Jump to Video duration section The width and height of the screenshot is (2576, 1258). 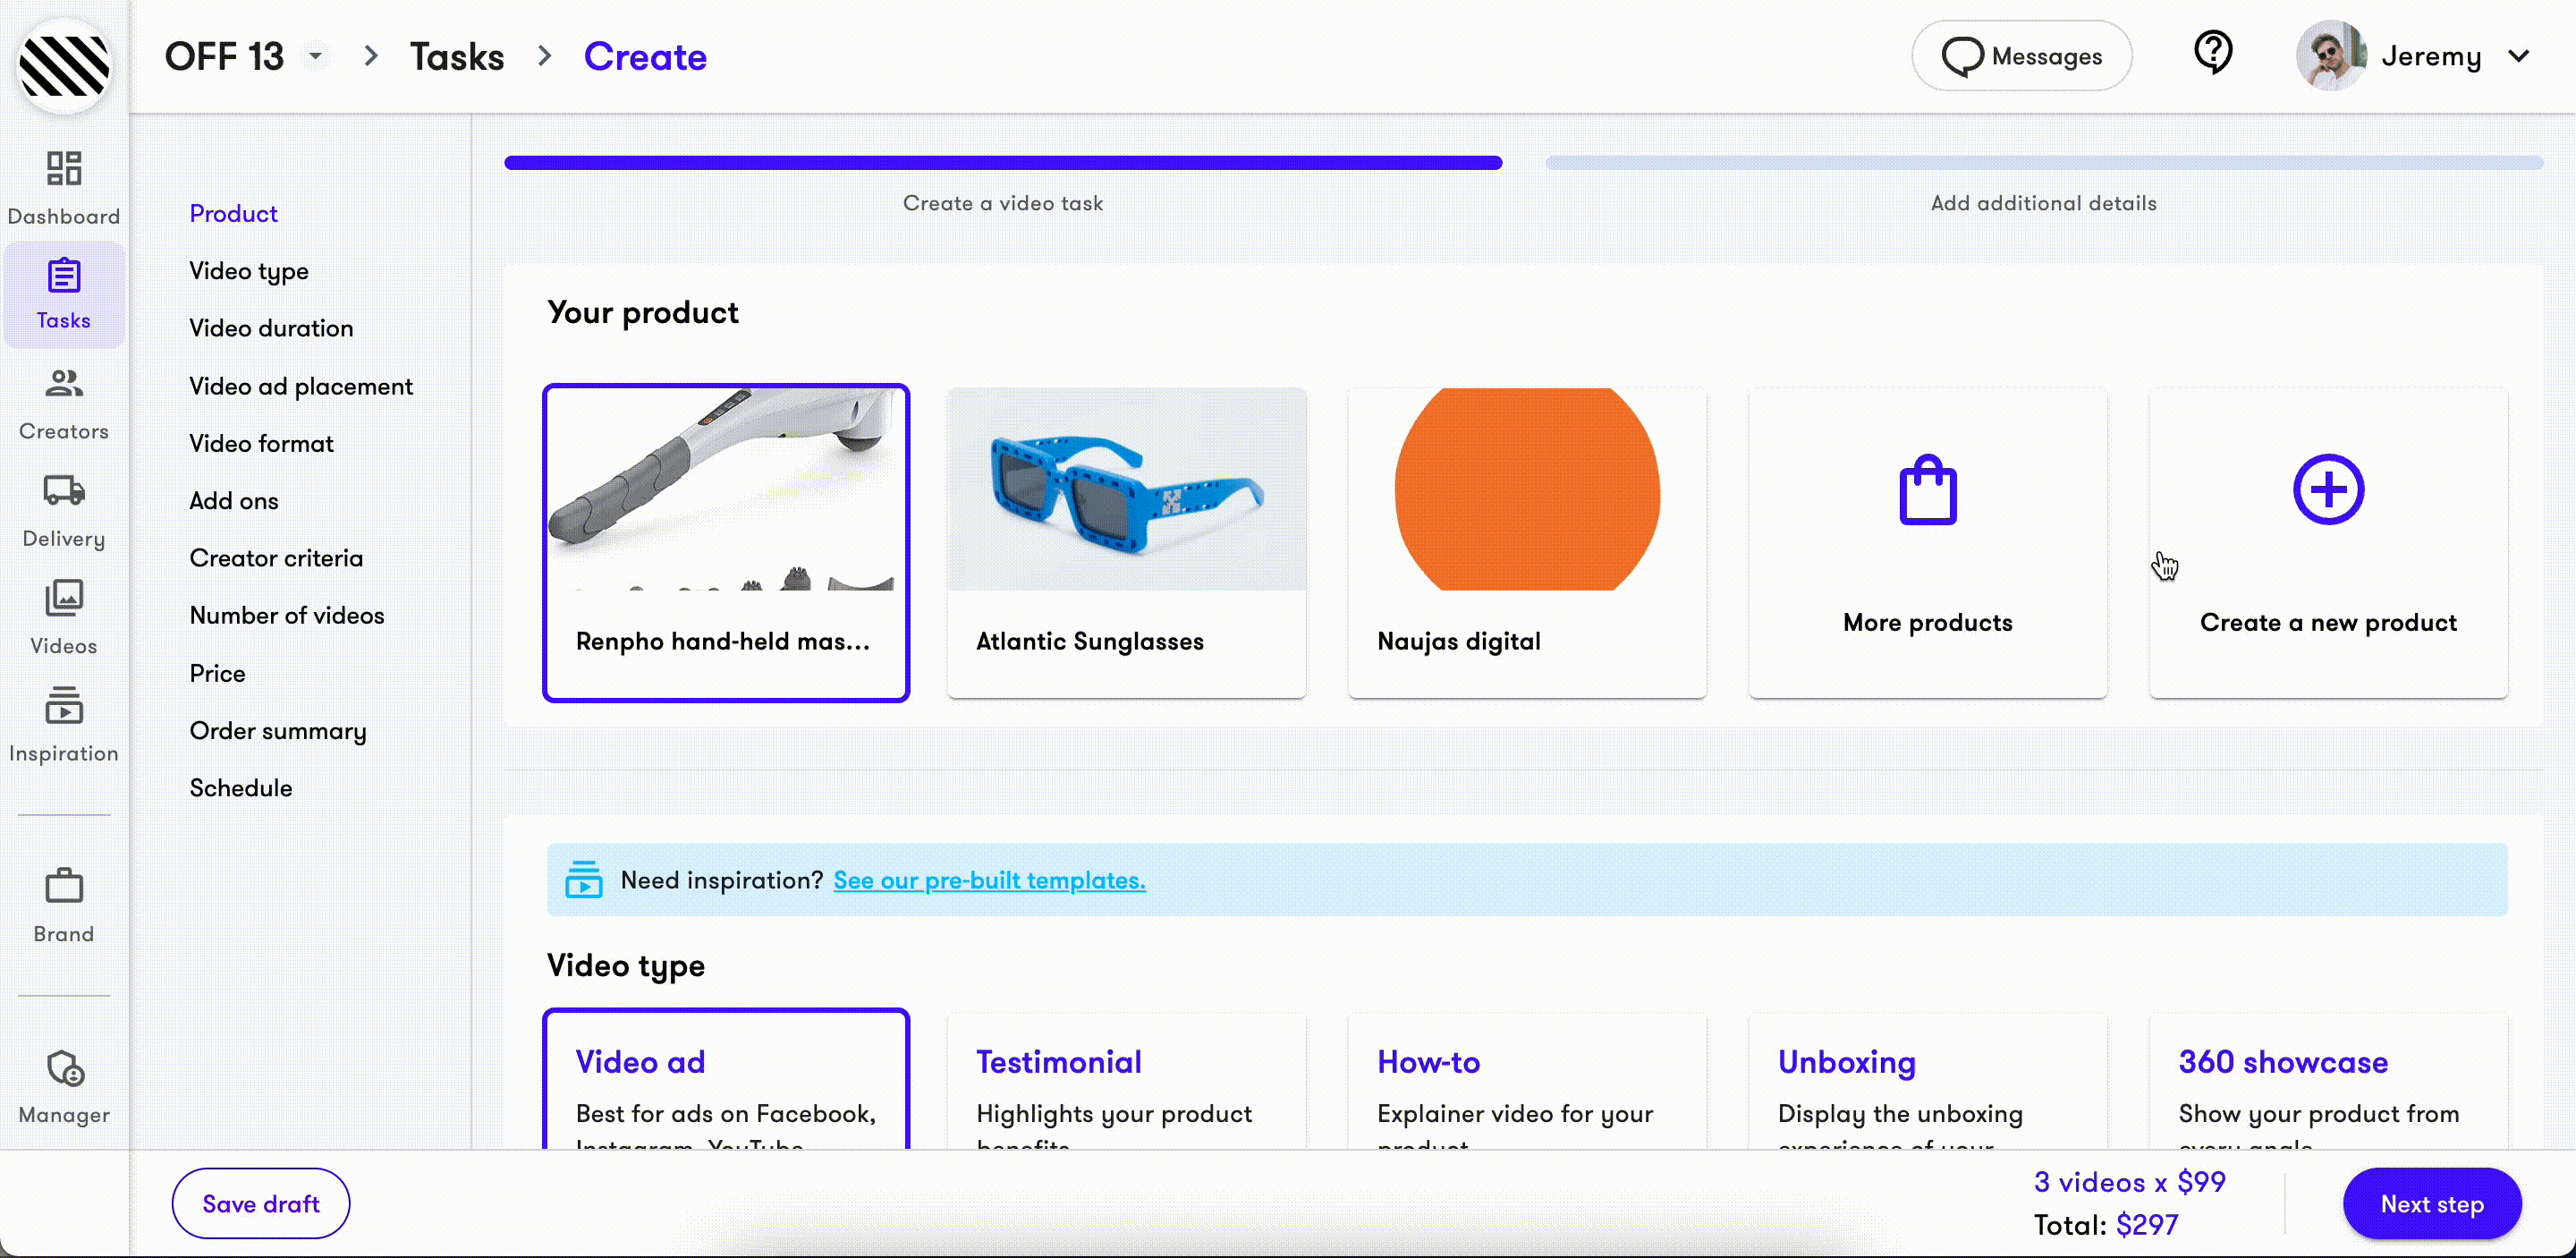271,328
